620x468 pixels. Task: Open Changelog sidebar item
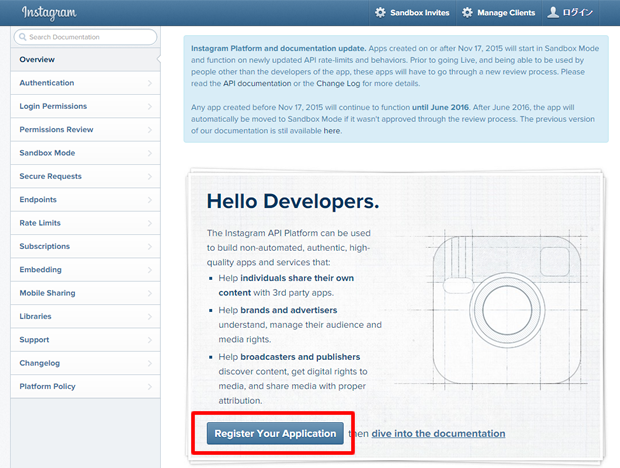[85, 363]
